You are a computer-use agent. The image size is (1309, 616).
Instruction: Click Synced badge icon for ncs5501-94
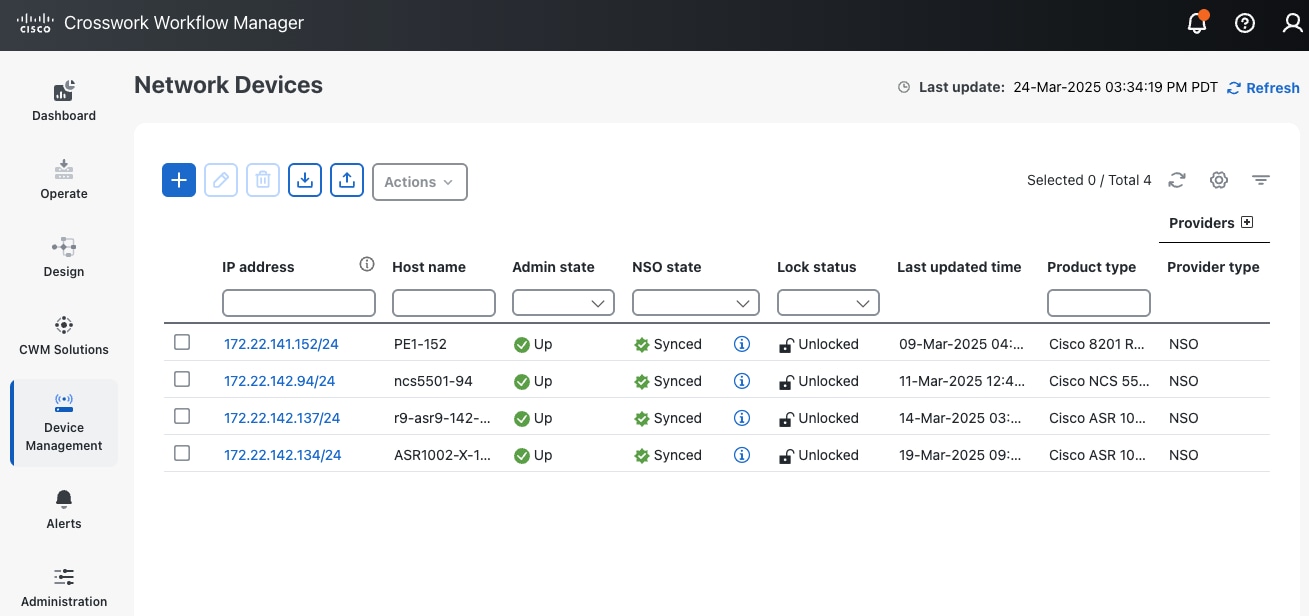642,382
